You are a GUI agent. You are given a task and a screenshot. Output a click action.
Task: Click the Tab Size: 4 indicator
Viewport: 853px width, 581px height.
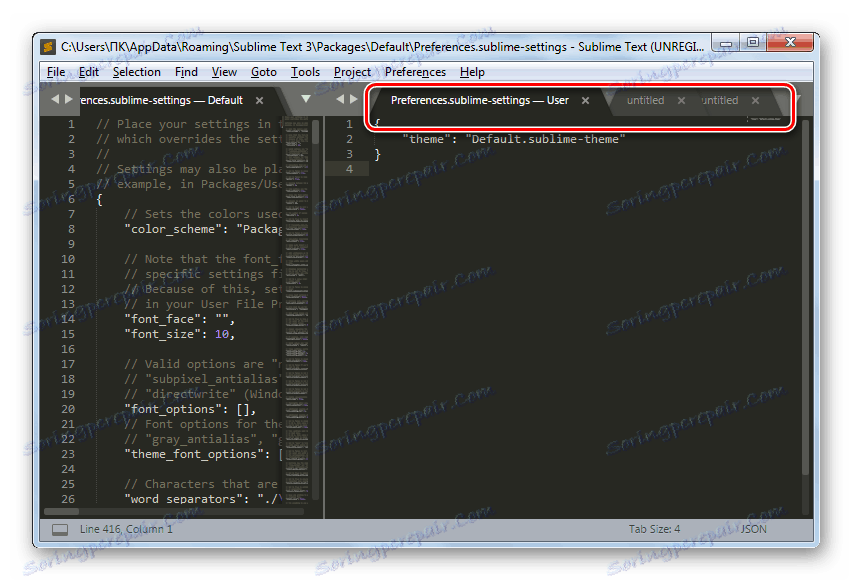pos(655,528)
